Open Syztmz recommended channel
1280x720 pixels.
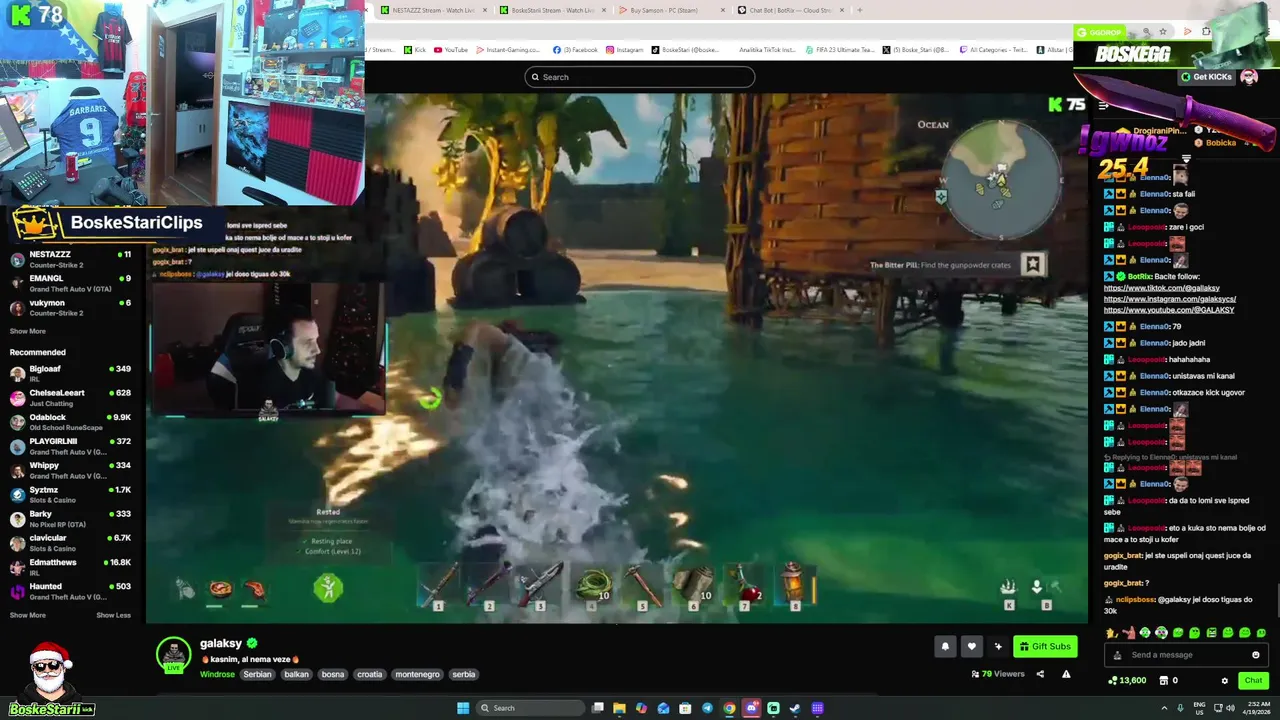click(70, 494)
